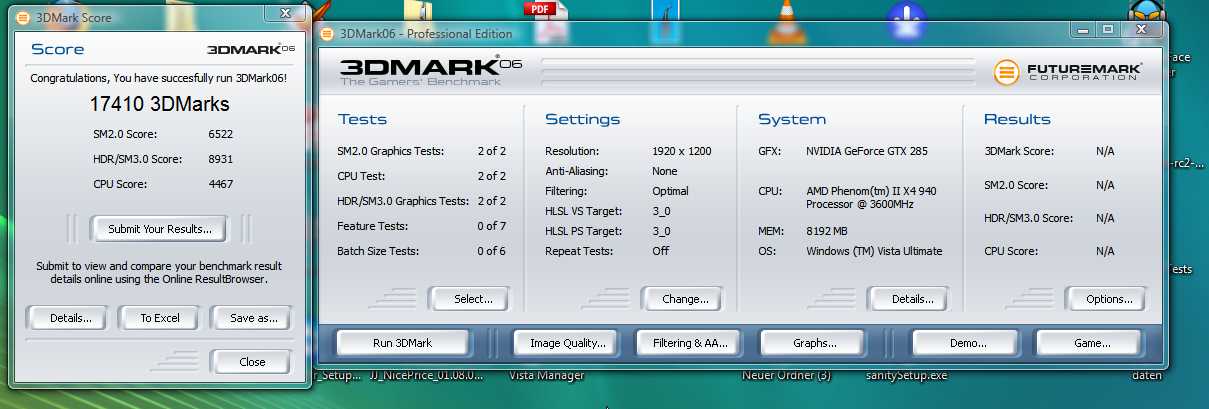
Task: Export the score To Excel
Action: coord(160,318)
